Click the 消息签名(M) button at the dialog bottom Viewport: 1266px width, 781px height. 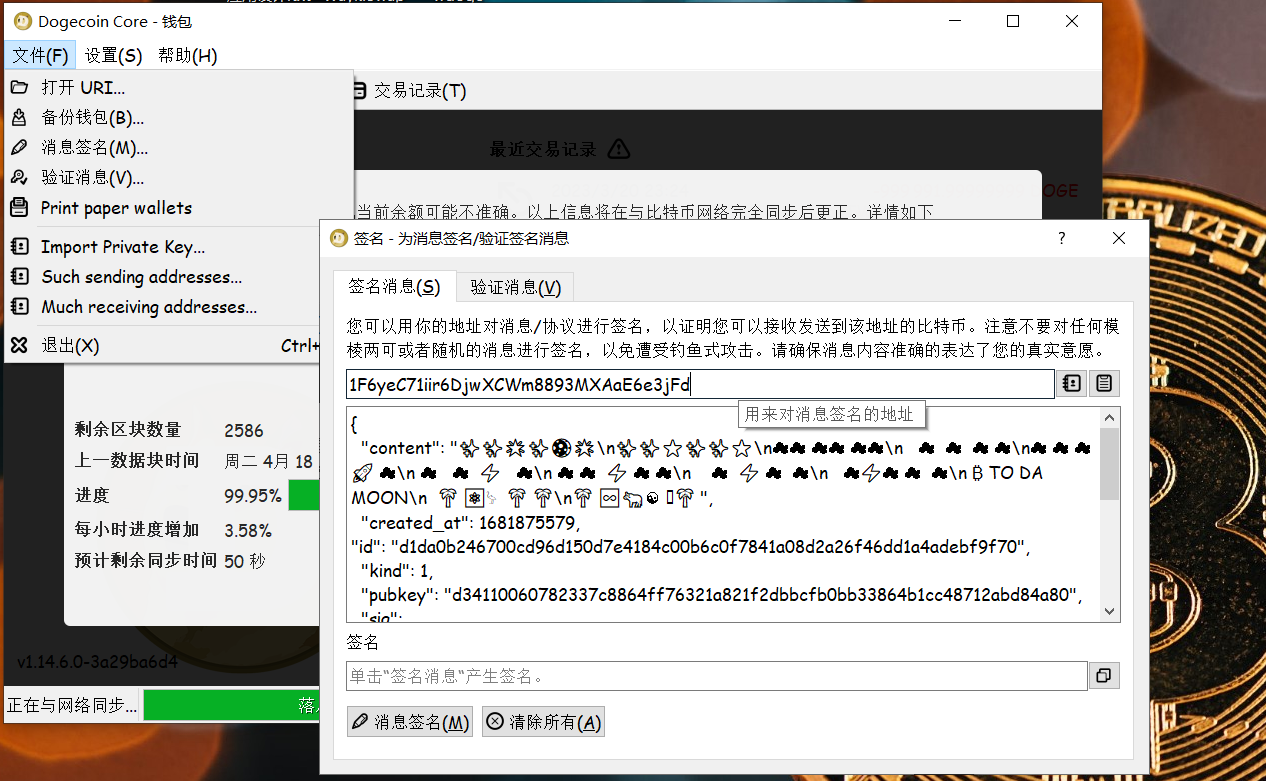[410, 722]
